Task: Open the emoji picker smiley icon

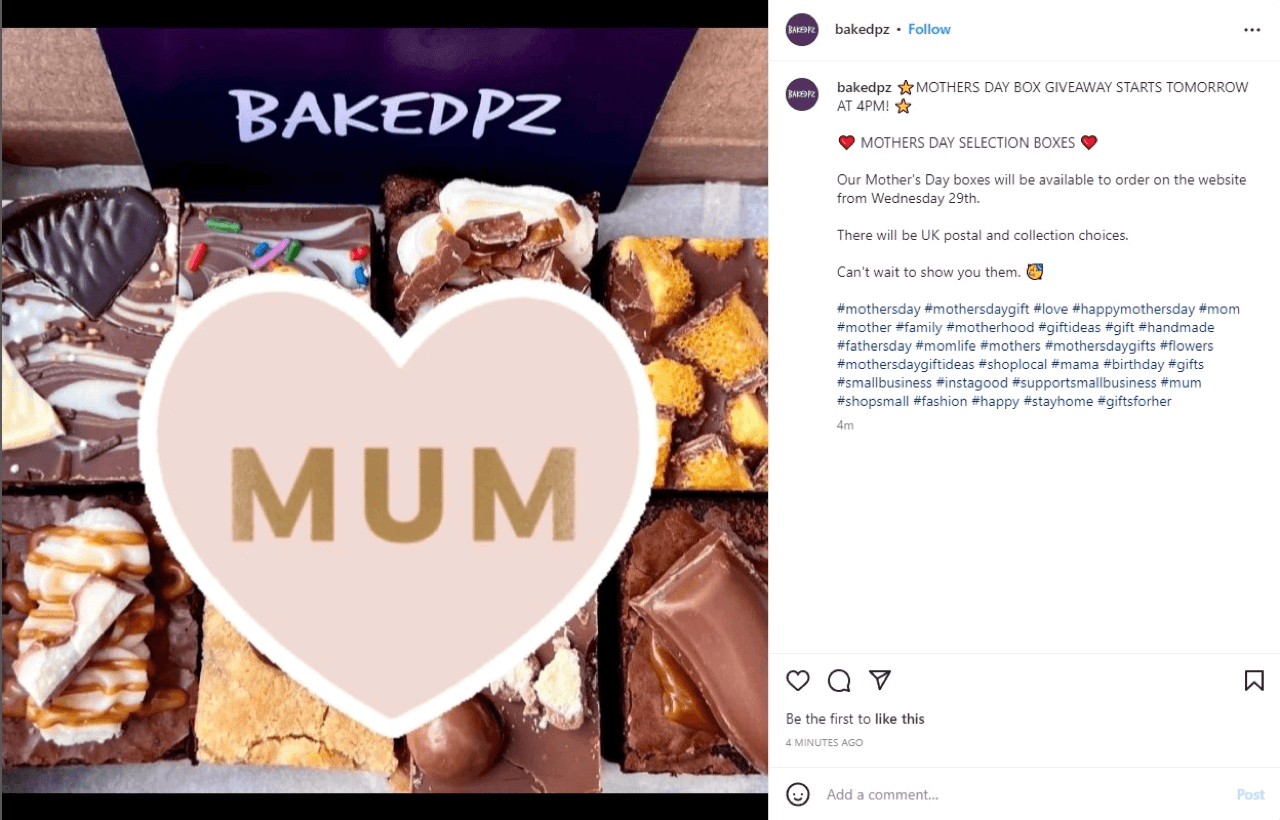Action: tap(798, 794)
